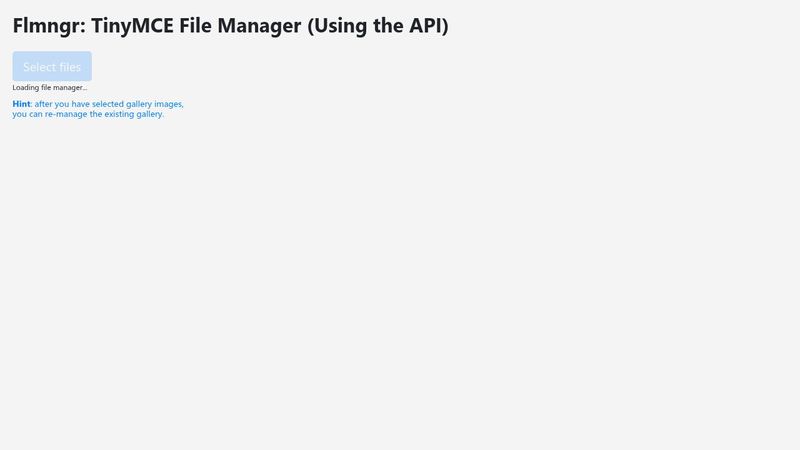Viewport: 800px width, 450px height.
Task: Click the word "Loading" below the button
Action: 25,88
